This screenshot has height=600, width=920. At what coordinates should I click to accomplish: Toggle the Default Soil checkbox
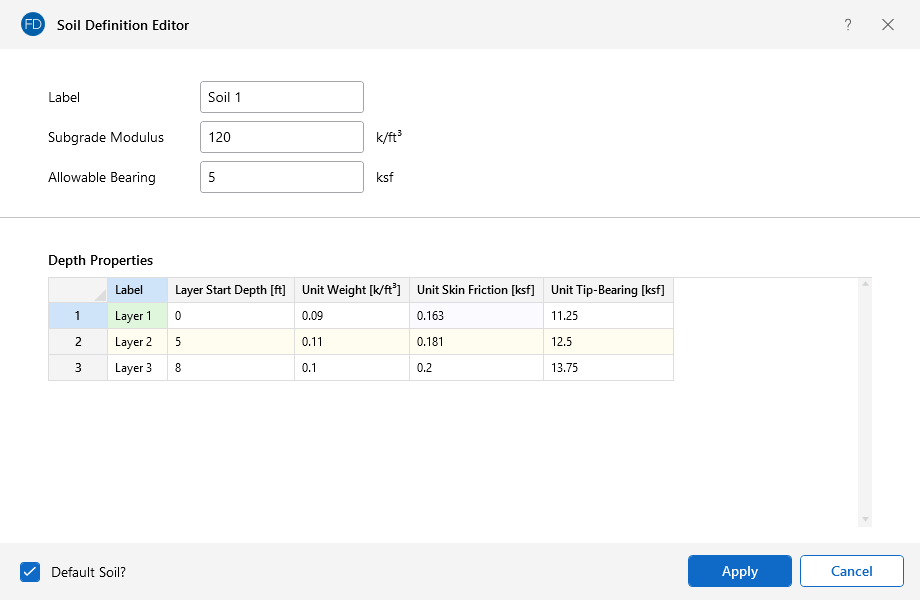pyautogui.click(x=29, y=572)
